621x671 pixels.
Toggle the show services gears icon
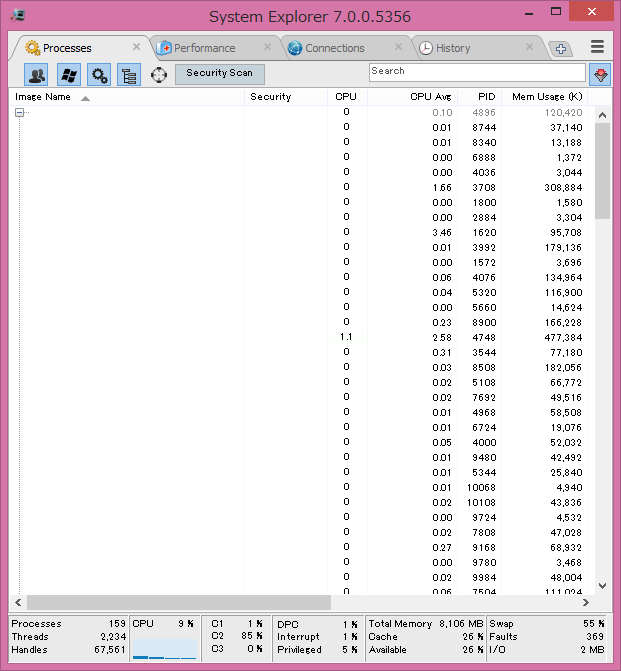coord(99,75)
